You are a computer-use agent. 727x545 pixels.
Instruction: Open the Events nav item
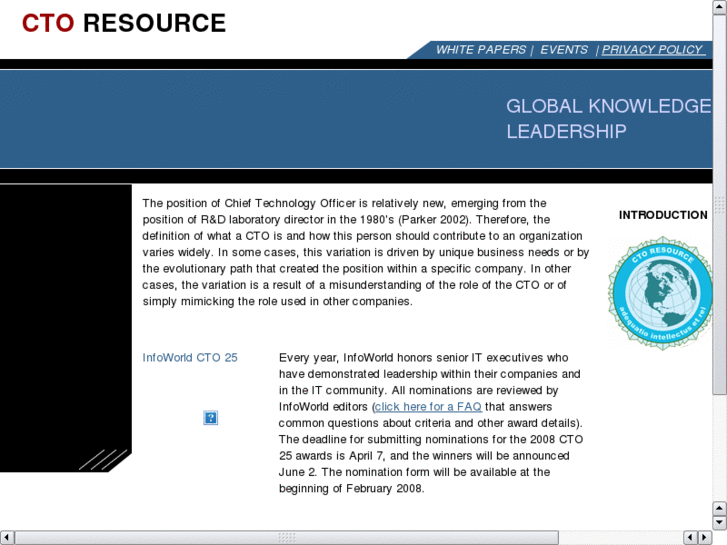pos(564,50)
